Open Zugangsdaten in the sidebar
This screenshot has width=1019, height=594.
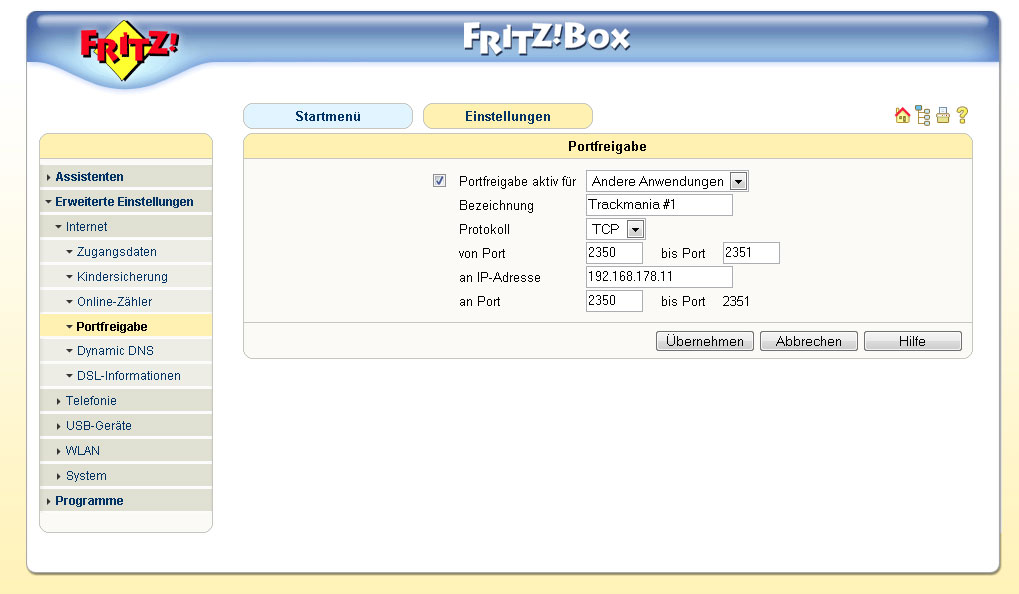(x=126, y=252)
